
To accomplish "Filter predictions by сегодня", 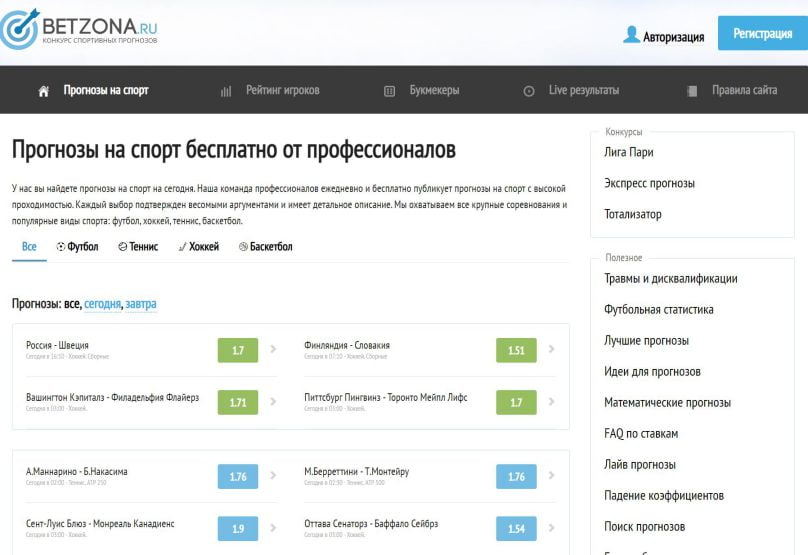I will click(103, 304).
